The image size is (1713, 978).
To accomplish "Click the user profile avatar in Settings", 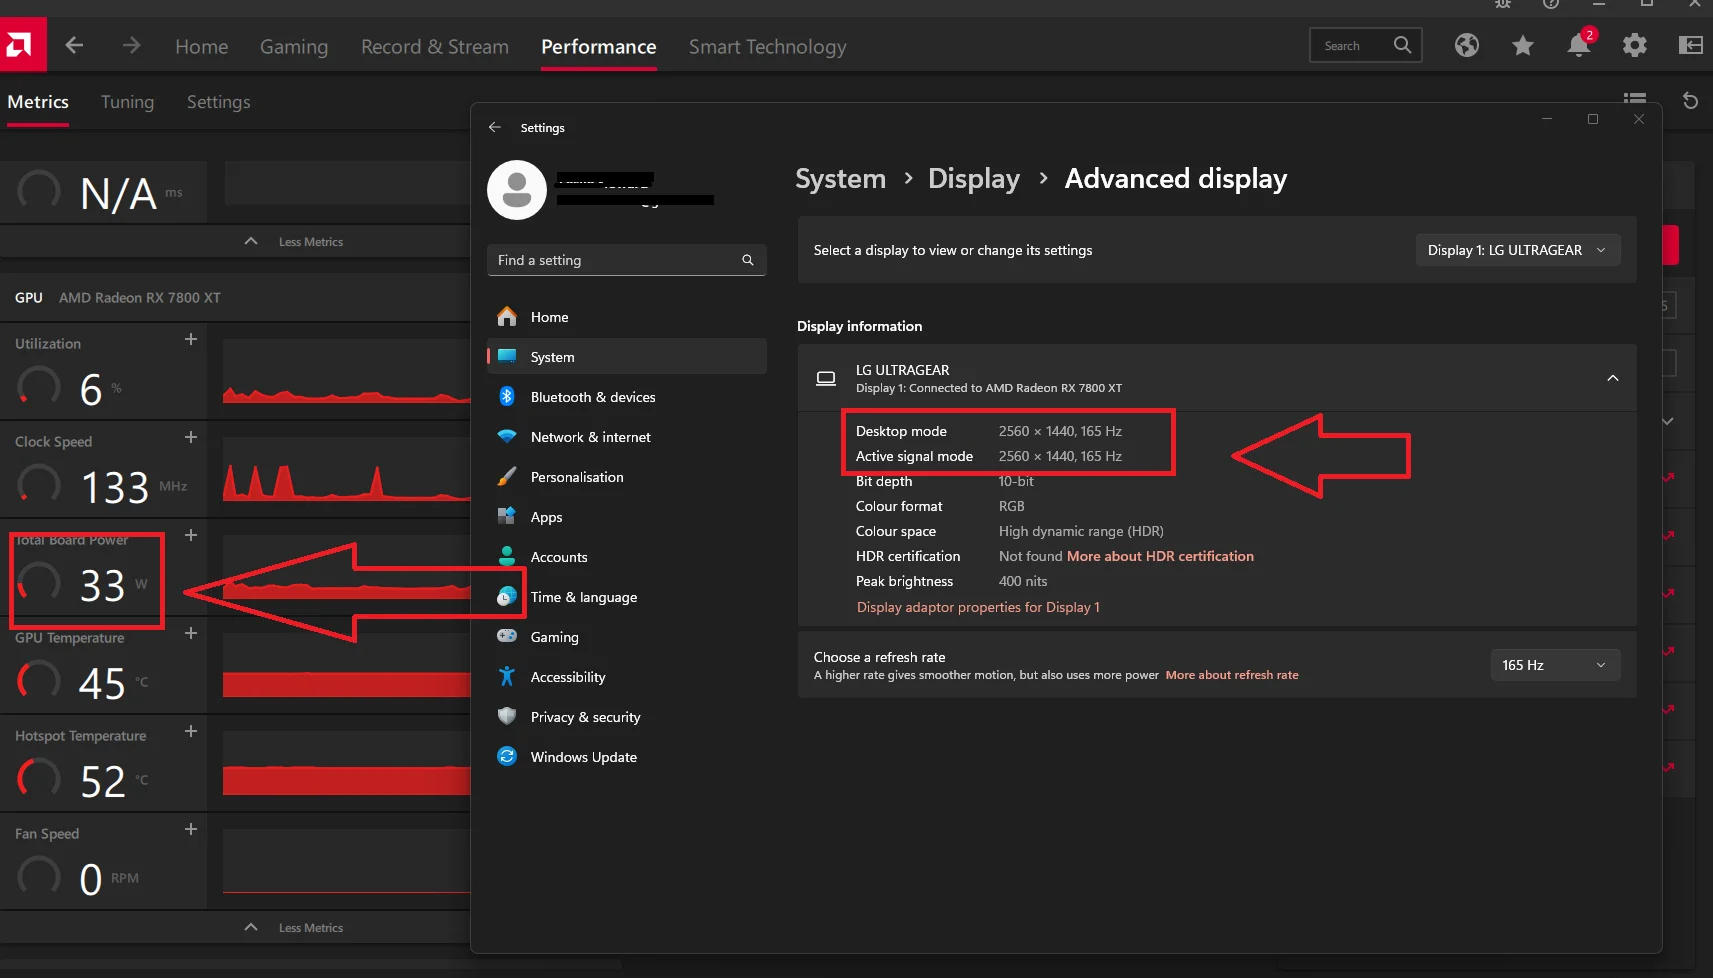I will 517,190.
